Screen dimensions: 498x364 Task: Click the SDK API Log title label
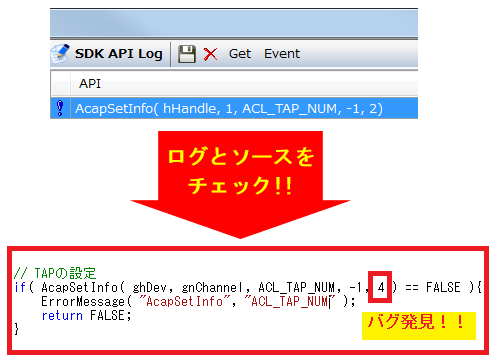pyautogui.click(x=119, y=54)
